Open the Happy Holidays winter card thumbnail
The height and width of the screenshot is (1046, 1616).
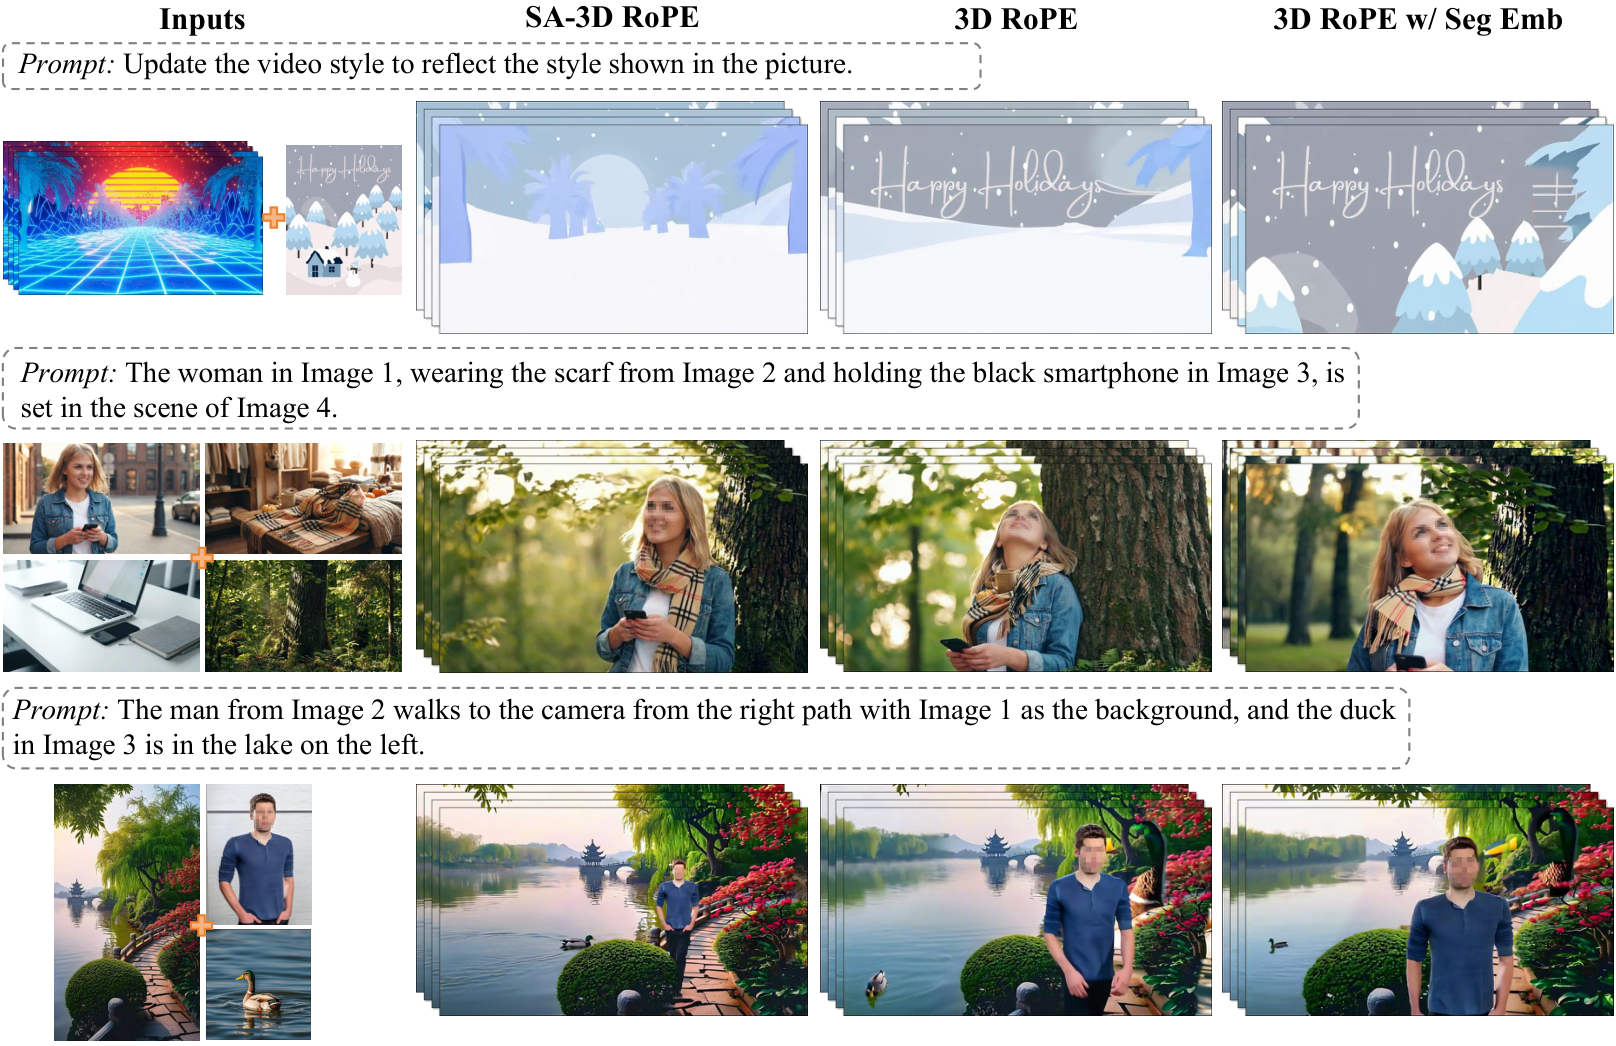[344, 220]
